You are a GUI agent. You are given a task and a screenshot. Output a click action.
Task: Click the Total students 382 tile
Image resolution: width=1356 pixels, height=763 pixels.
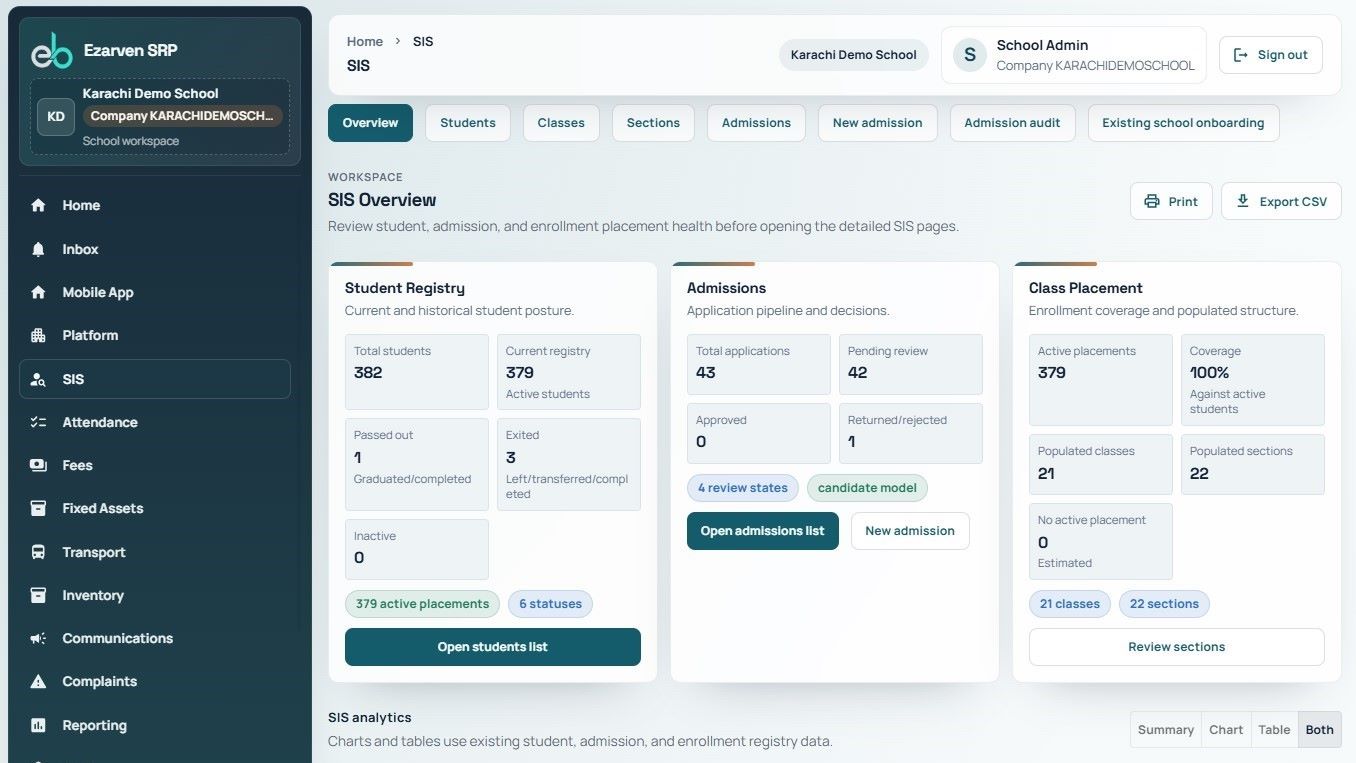(x=417, y=372)
